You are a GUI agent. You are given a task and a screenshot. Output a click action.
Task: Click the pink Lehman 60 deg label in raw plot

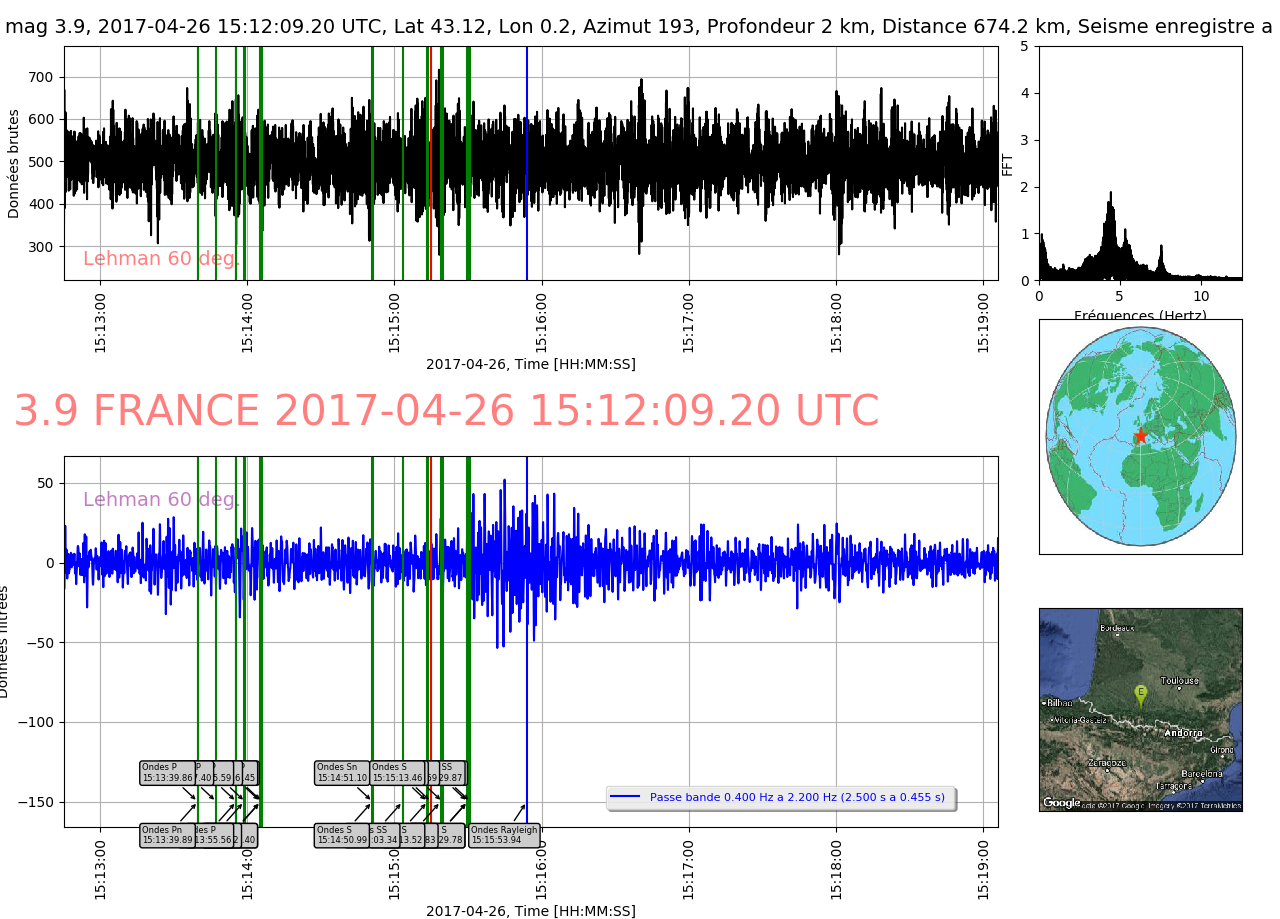click(160, 259)
